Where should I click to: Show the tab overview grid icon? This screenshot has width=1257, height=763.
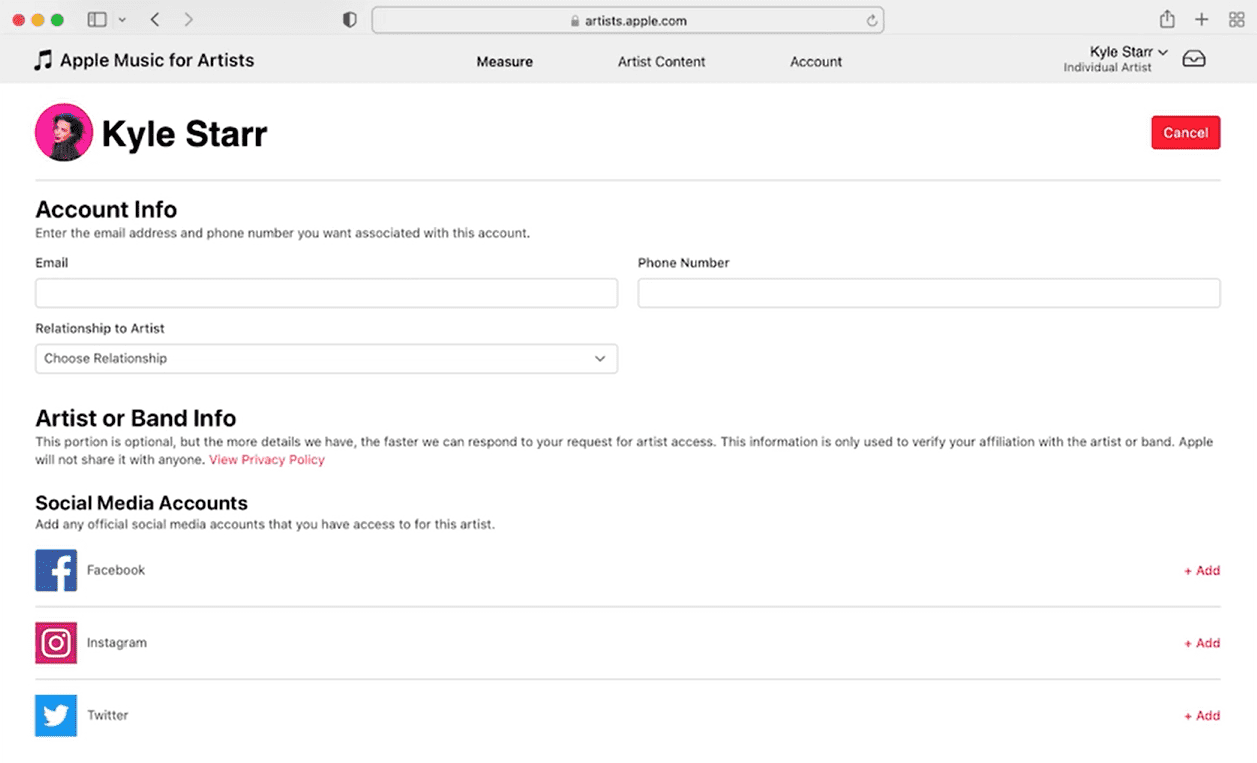pyautogui.click(x=1236, y=20)
